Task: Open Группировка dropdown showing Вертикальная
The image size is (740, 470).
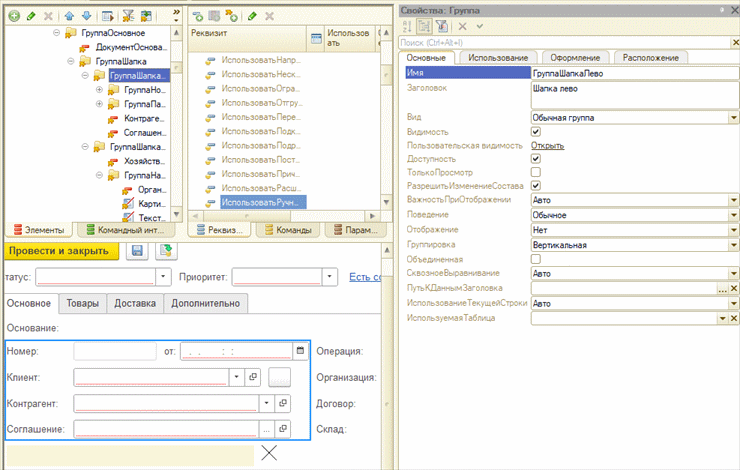Action: click(734, 245)
